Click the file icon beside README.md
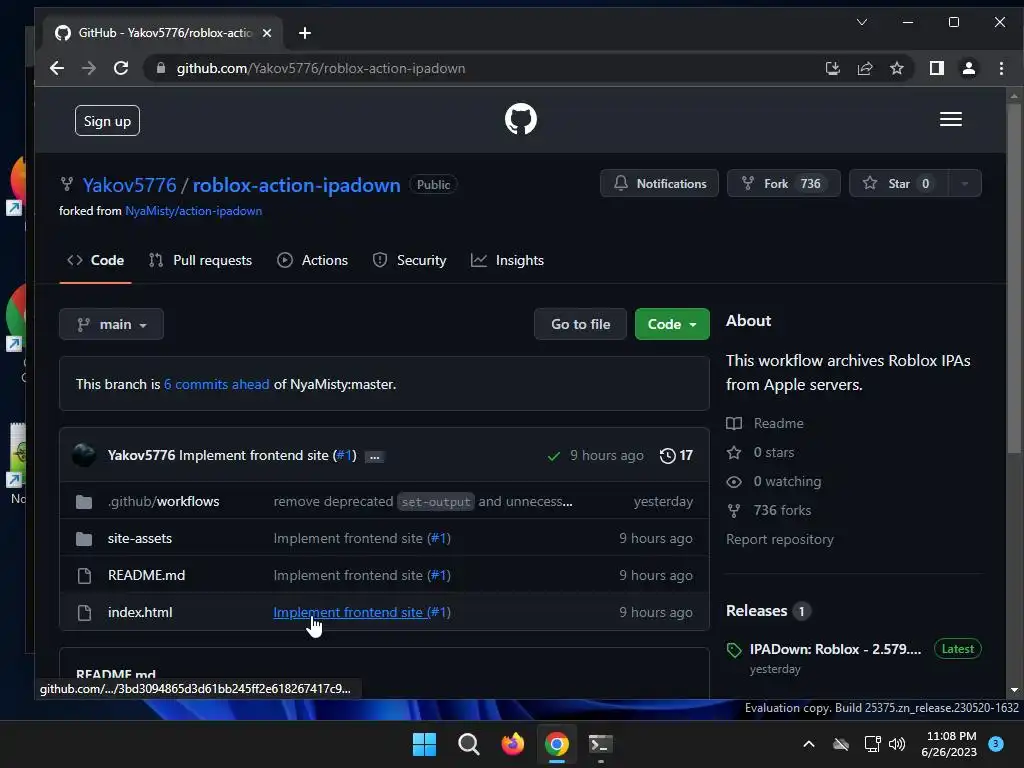 (84, 575)
